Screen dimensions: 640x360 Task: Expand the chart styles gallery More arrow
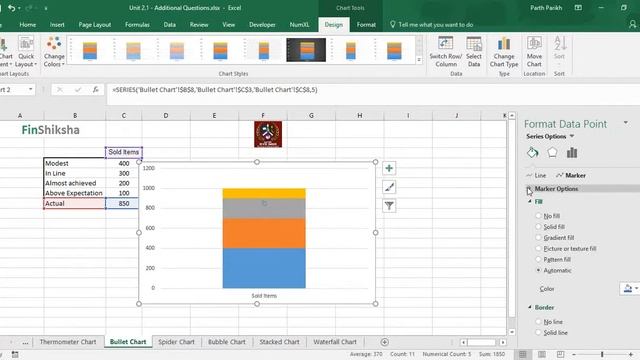point(419,60)
